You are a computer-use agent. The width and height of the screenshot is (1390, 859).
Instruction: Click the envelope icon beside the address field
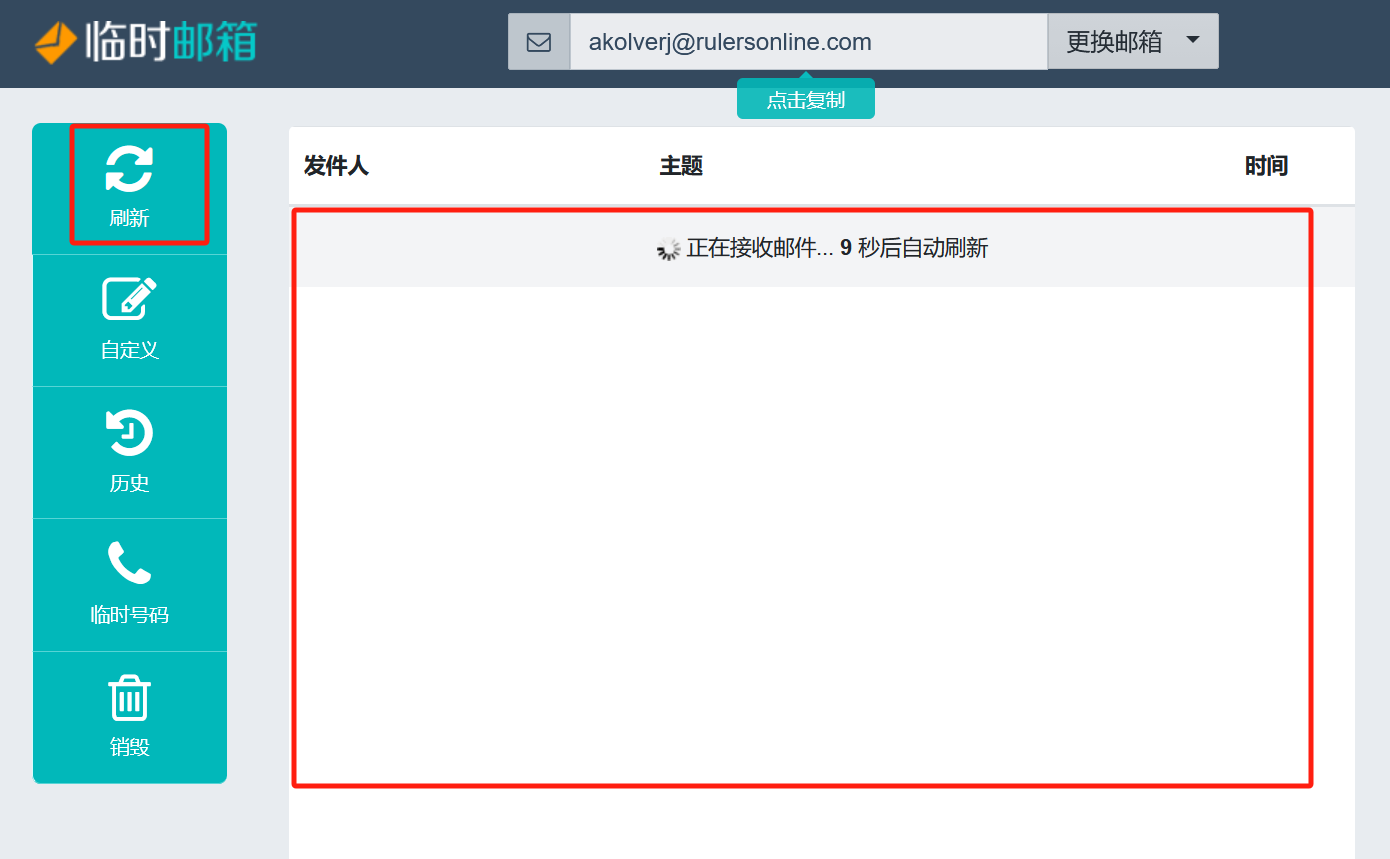click(x=539, y=42)
